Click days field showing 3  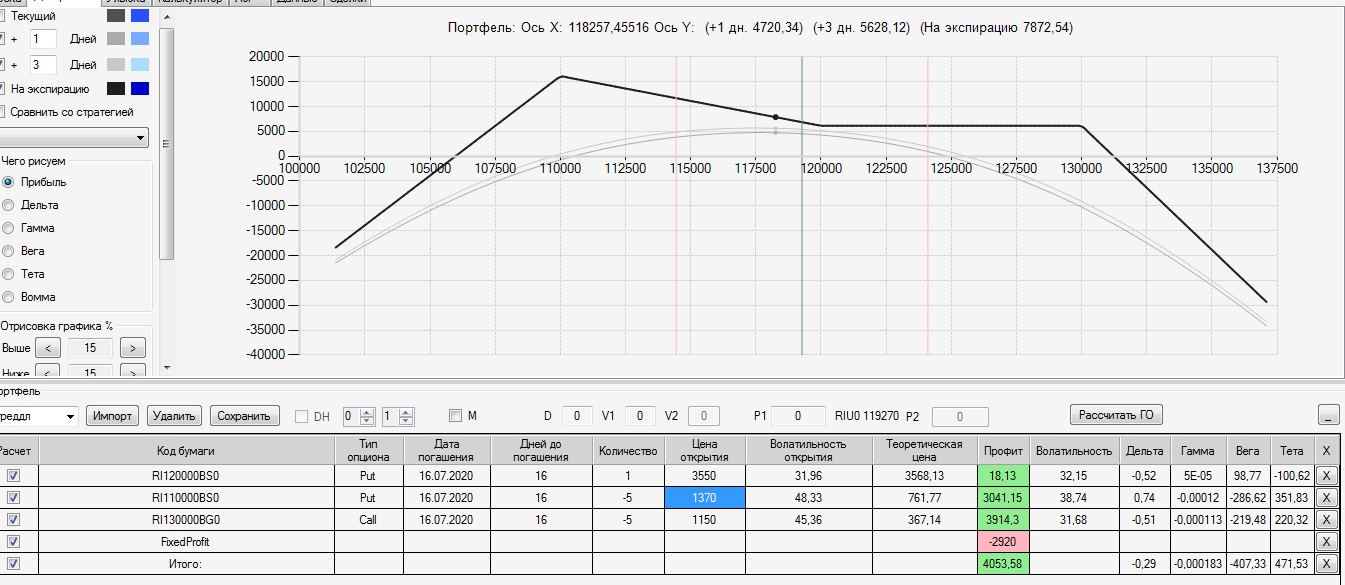coord(43,64)
